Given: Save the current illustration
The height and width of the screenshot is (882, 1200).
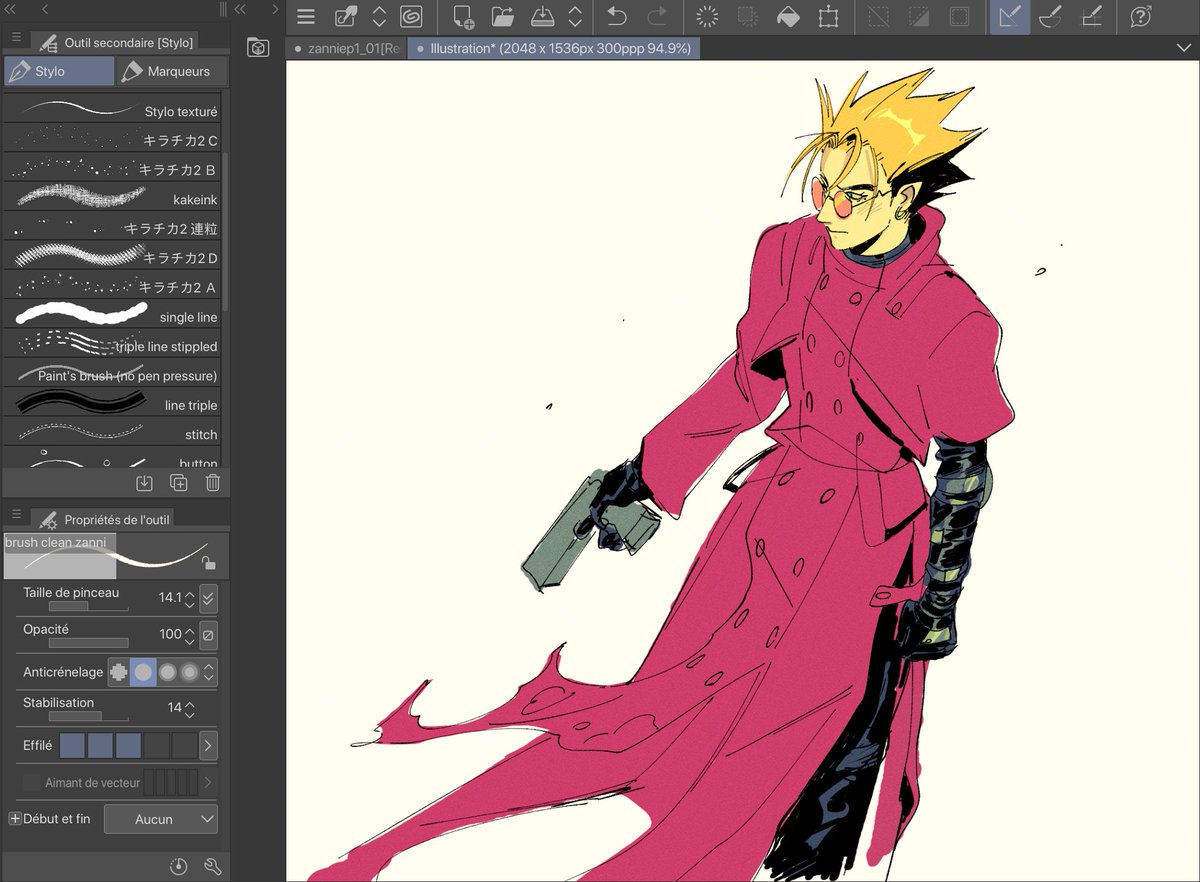Looking at the screenshot, I should (x=541, y=17).
